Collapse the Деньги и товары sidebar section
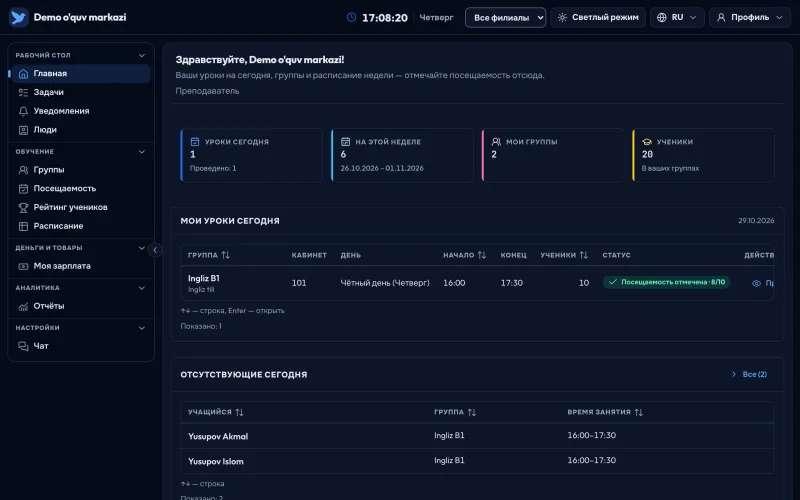The height and width of the screenshot is (500, 800). [142, 248]
